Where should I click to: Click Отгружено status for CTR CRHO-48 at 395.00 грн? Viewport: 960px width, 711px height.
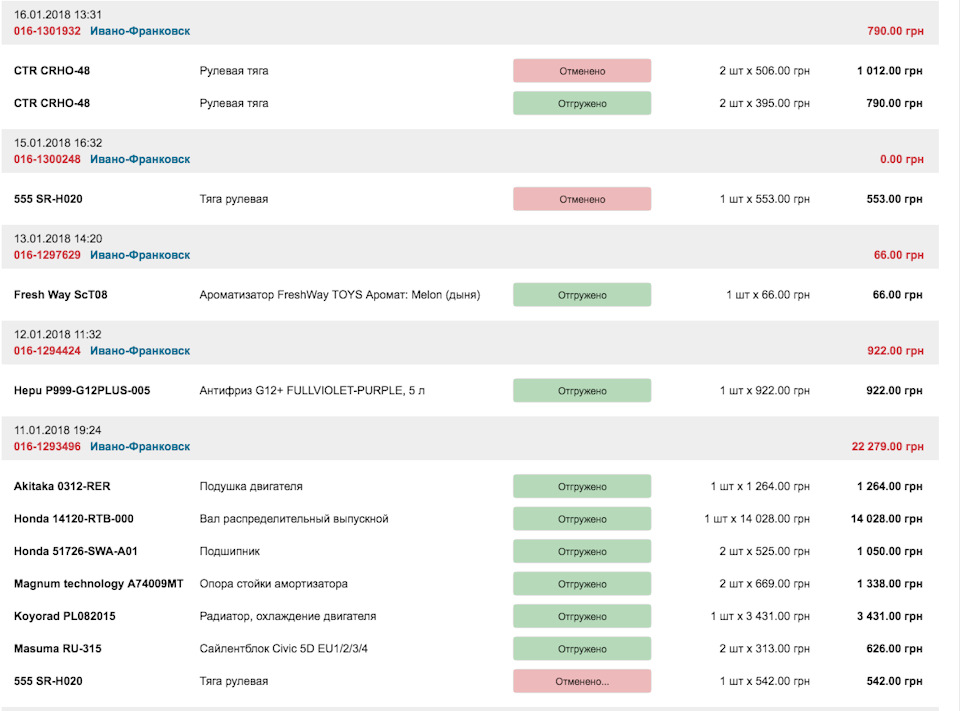582,103
